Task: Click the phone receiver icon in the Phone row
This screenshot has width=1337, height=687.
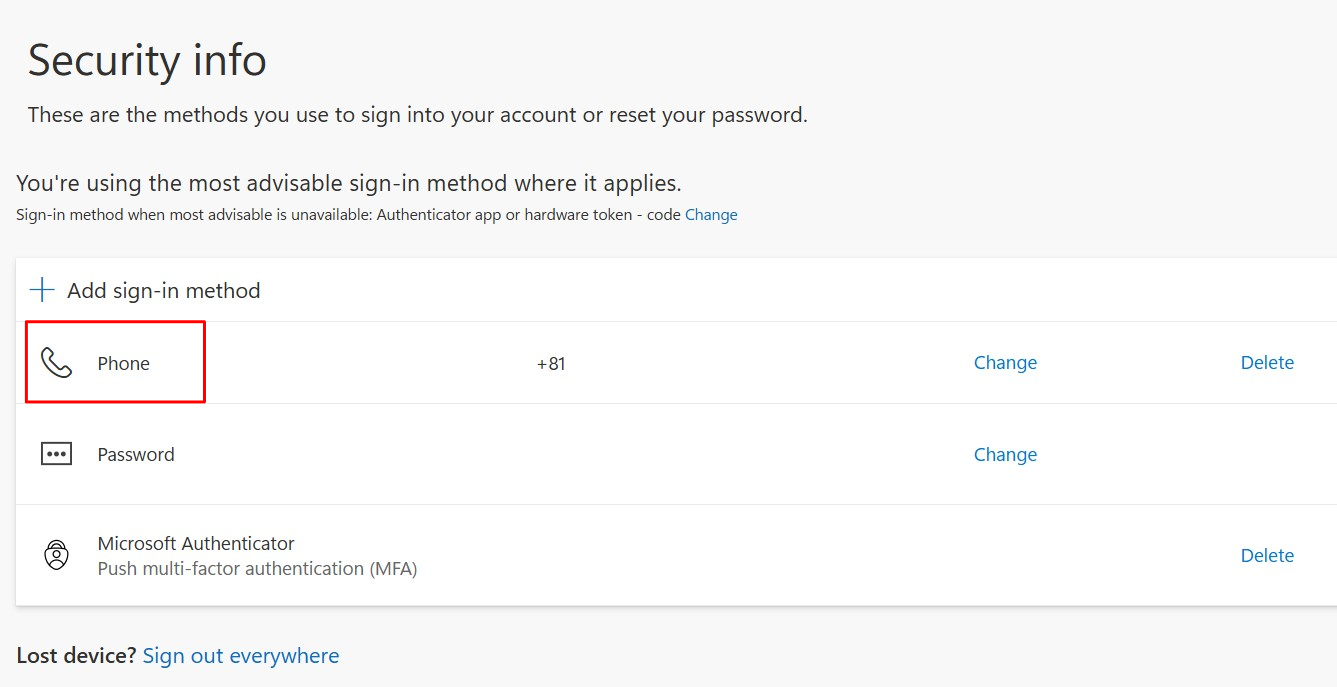Action: pos(56,362)
